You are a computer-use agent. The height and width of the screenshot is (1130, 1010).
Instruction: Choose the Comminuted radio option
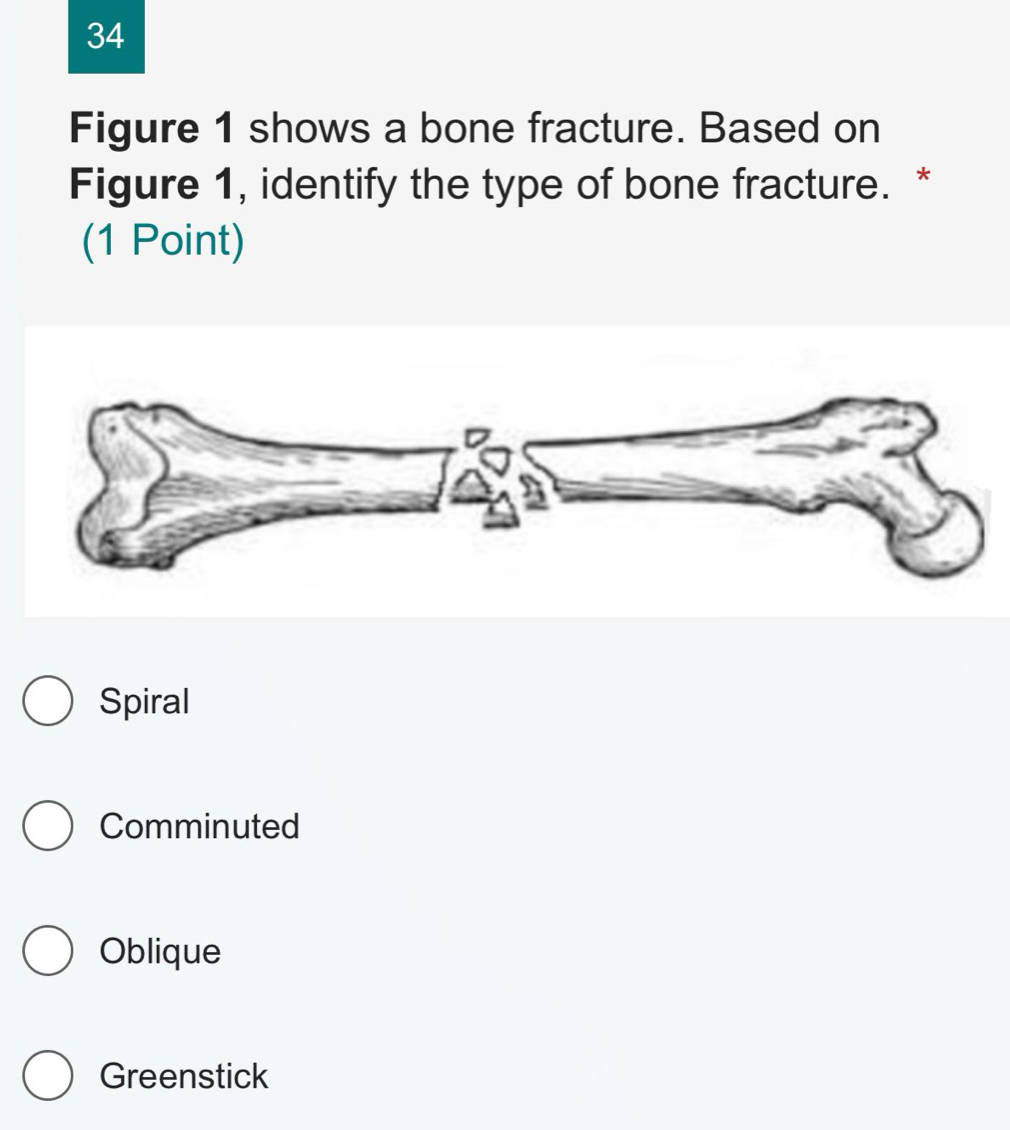[47, 826]
